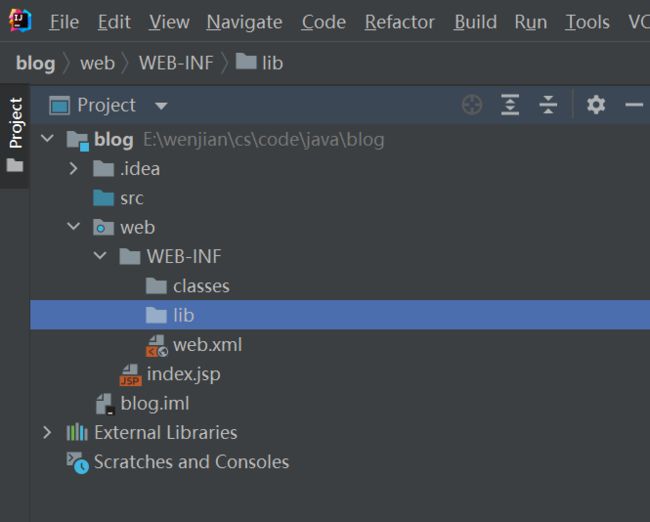
Task: Collapse the WEB-INF folder chevron
Action: (x=100, y=255)
